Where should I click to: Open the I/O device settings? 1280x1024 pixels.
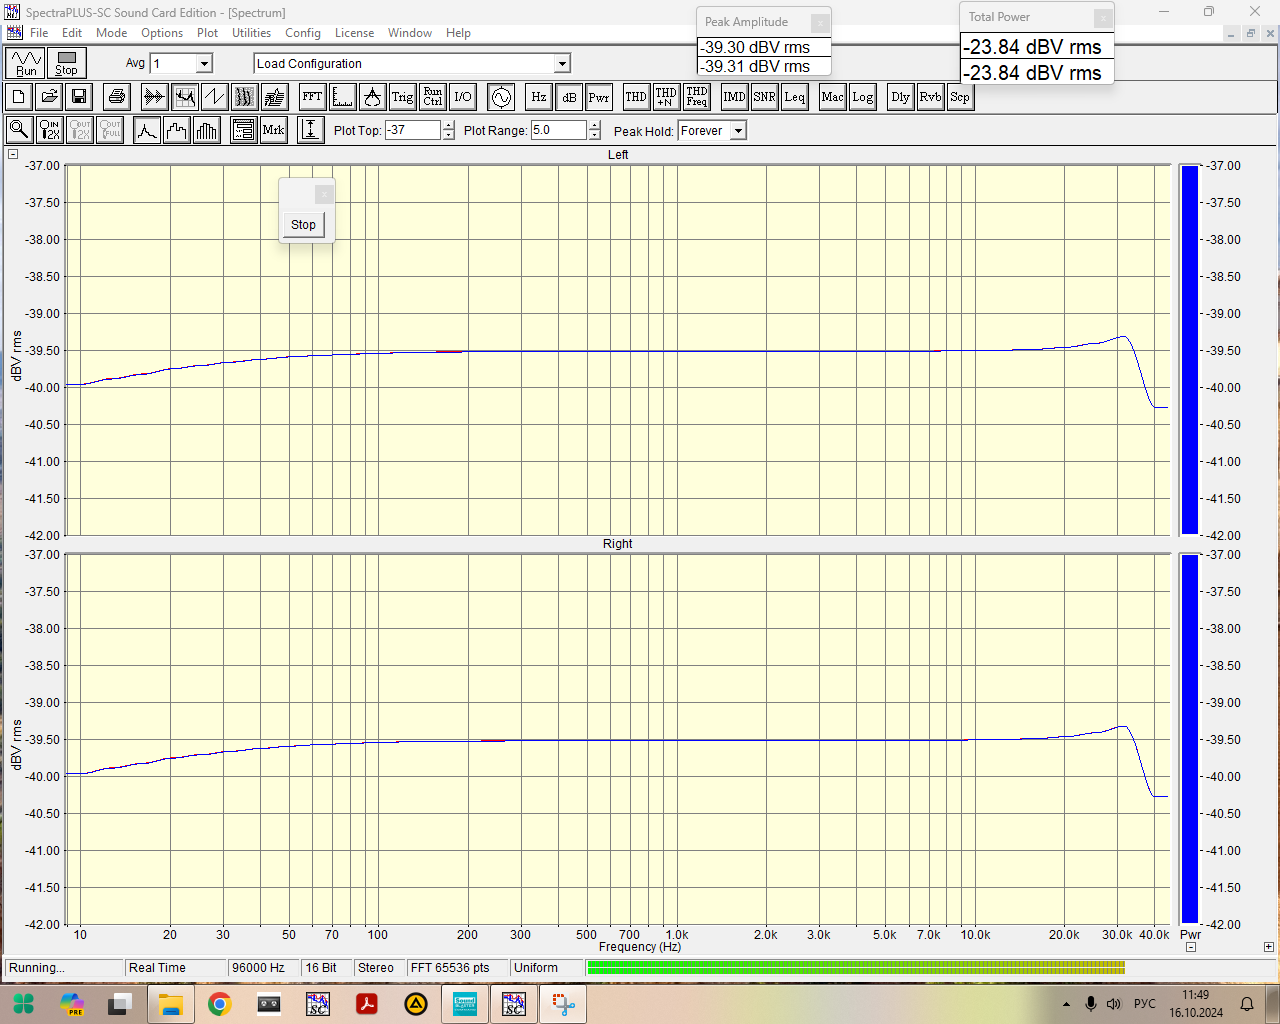pyautogui.click(x=462, y=97)
